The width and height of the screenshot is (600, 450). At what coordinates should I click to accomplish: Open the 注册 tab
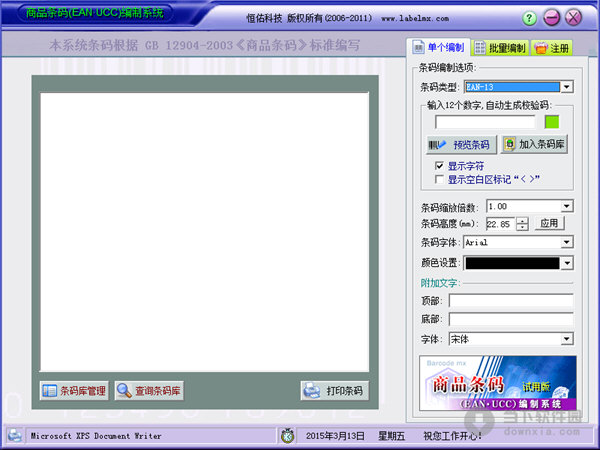pyautogui.click(x=551, y=48)
